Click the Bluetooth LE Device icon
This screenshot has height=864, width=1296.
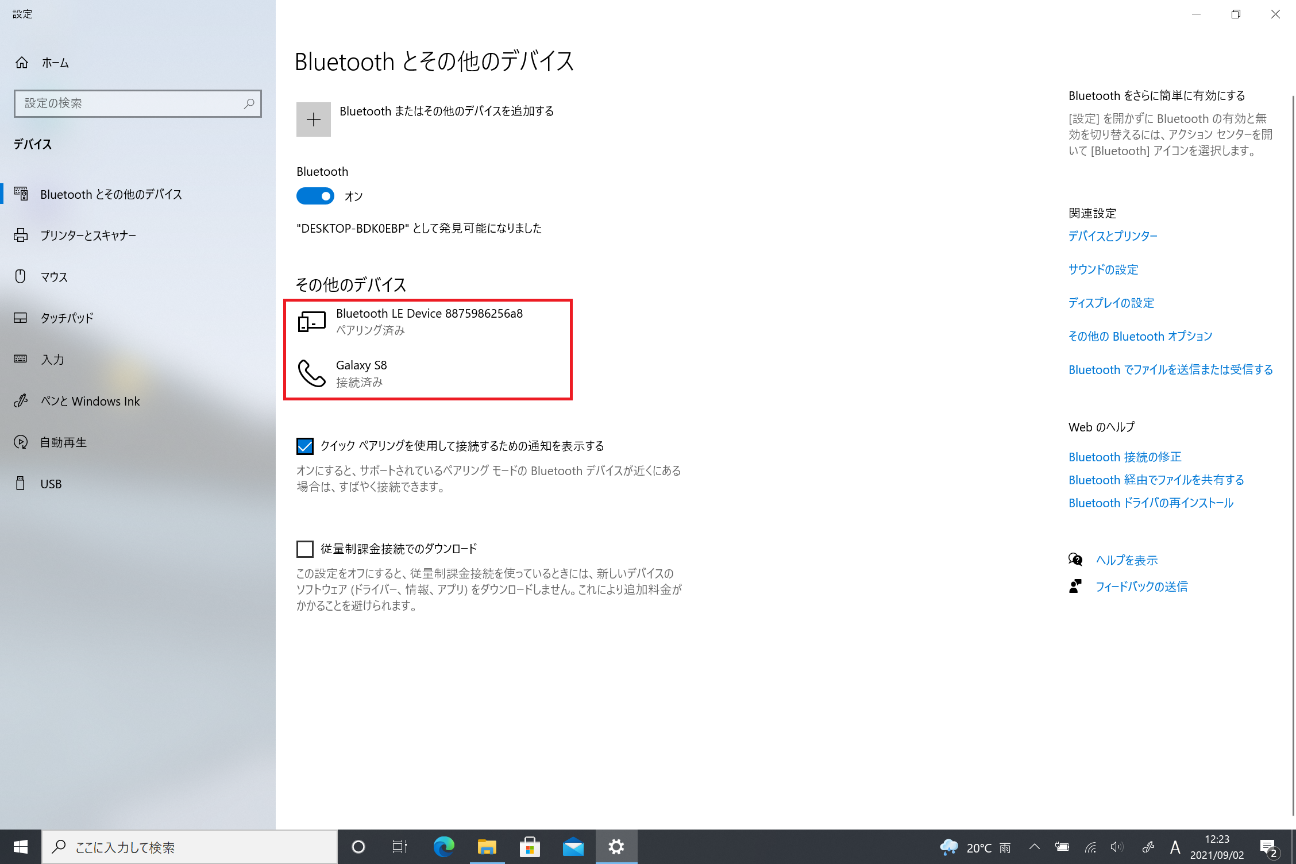click(312, 321)
